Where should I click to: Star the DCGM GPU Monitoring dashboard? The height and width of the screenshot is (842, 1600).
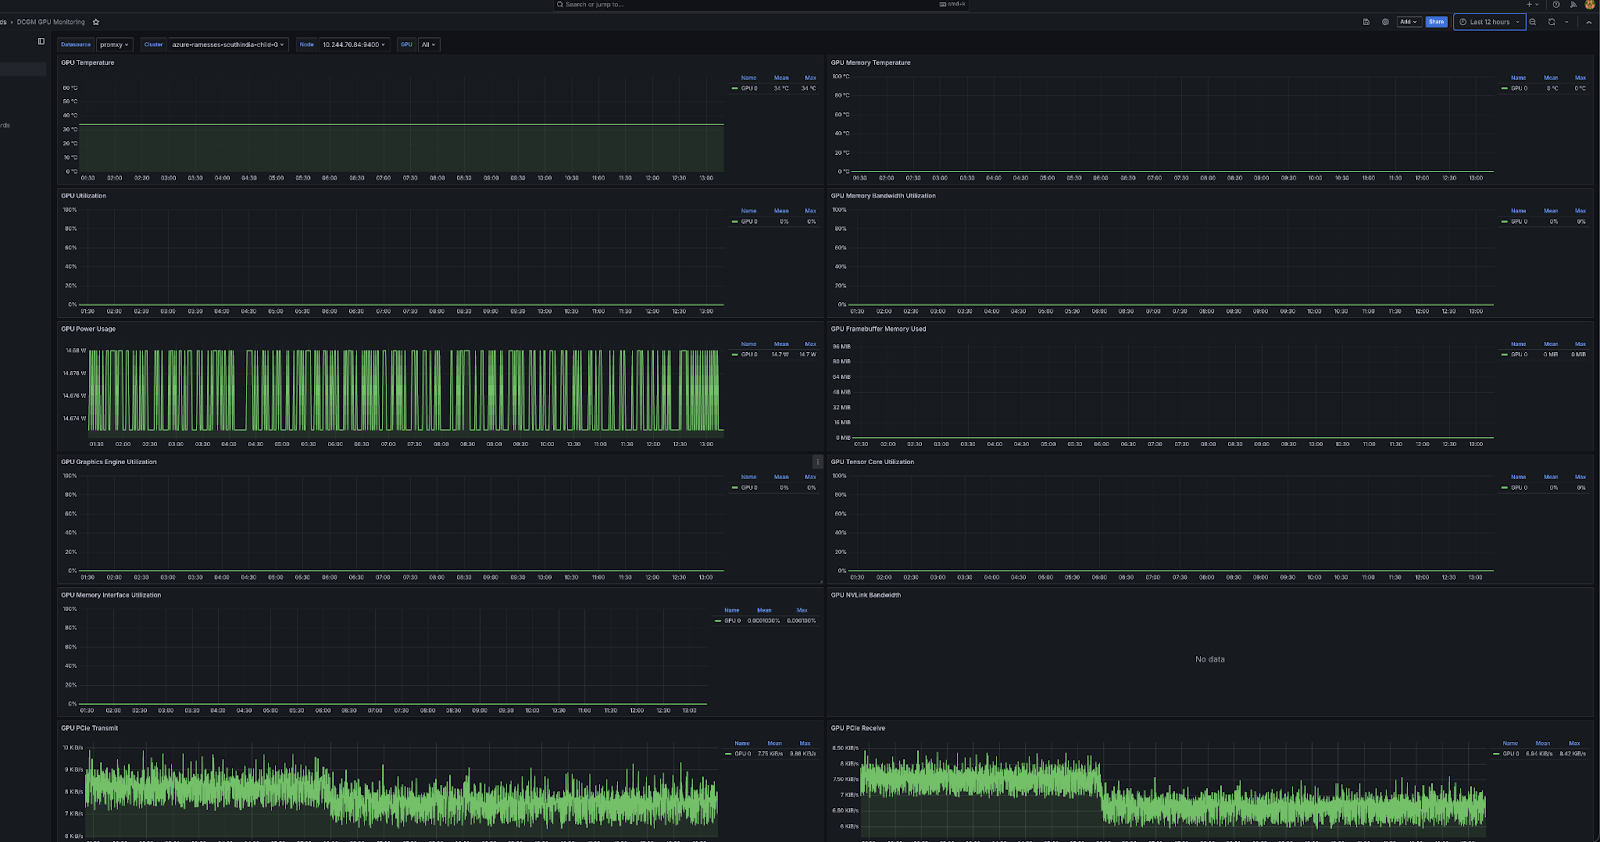[96, 22]
